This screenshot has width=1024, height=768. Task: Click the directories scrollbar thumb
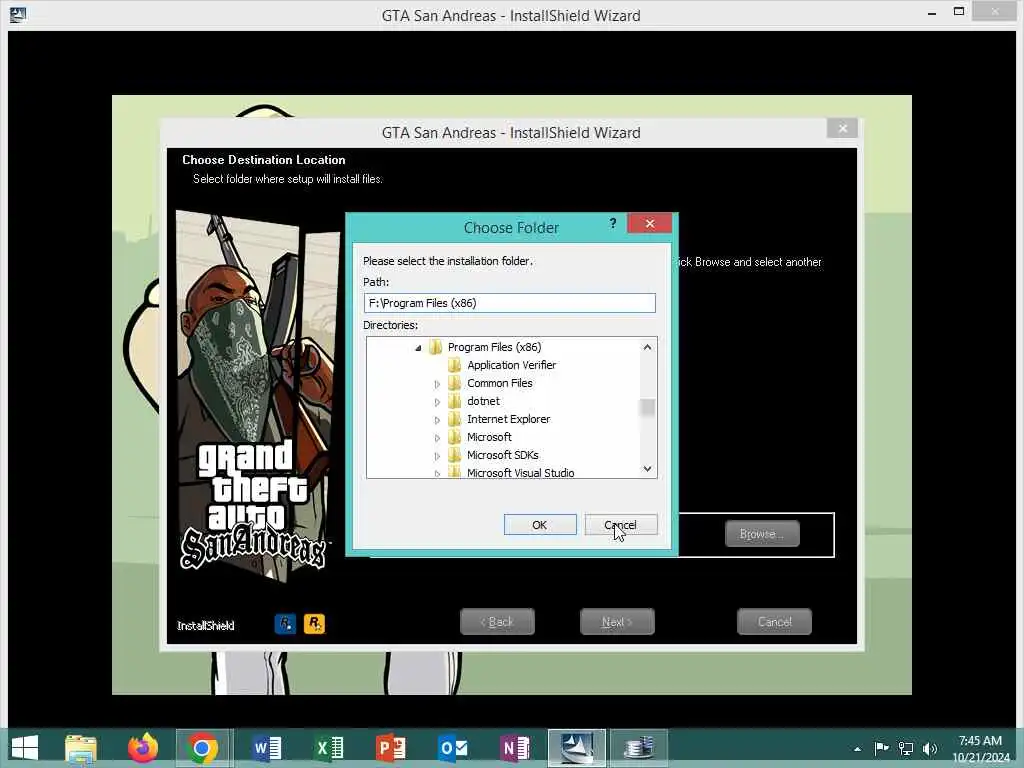[647, 408]
